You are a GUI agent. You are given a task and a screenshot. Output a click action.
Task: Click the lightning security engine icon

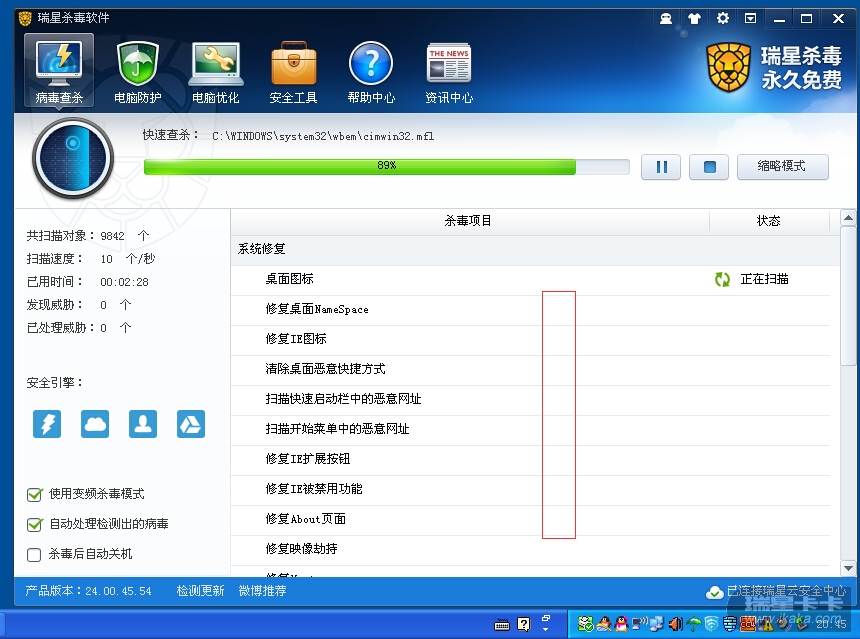(x=47, y=424)
